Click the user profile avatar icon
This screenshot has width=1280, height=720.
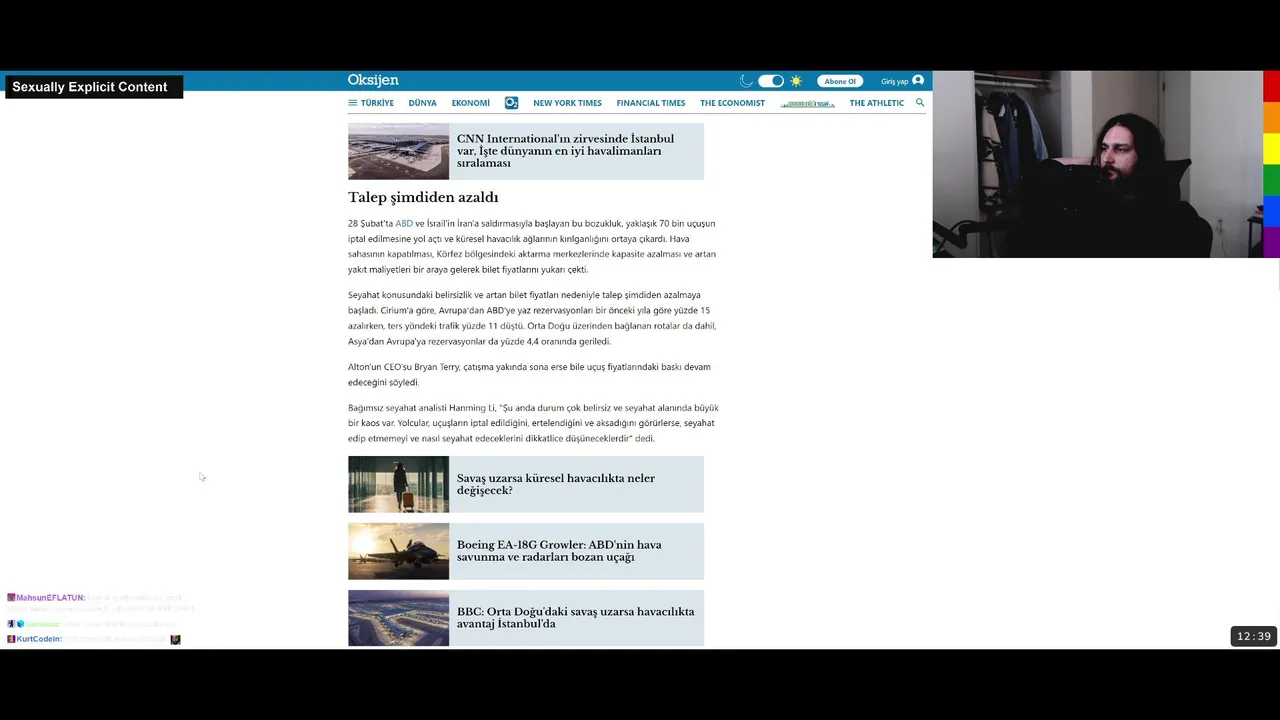pyautogui.click(x=918, y=81)
